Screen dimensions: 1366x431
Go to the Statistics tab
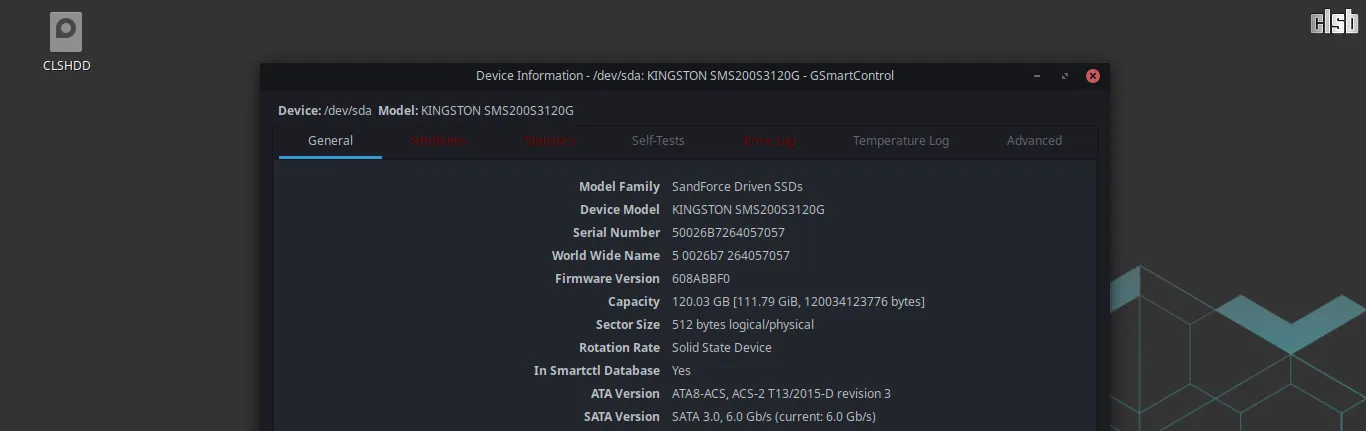click(549, 141)
